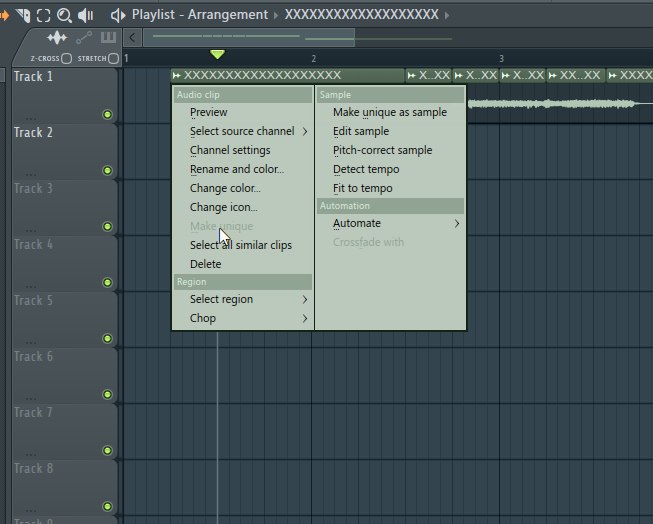
Task: Expand the Chop submenu
Action: [x=242, y=318]
